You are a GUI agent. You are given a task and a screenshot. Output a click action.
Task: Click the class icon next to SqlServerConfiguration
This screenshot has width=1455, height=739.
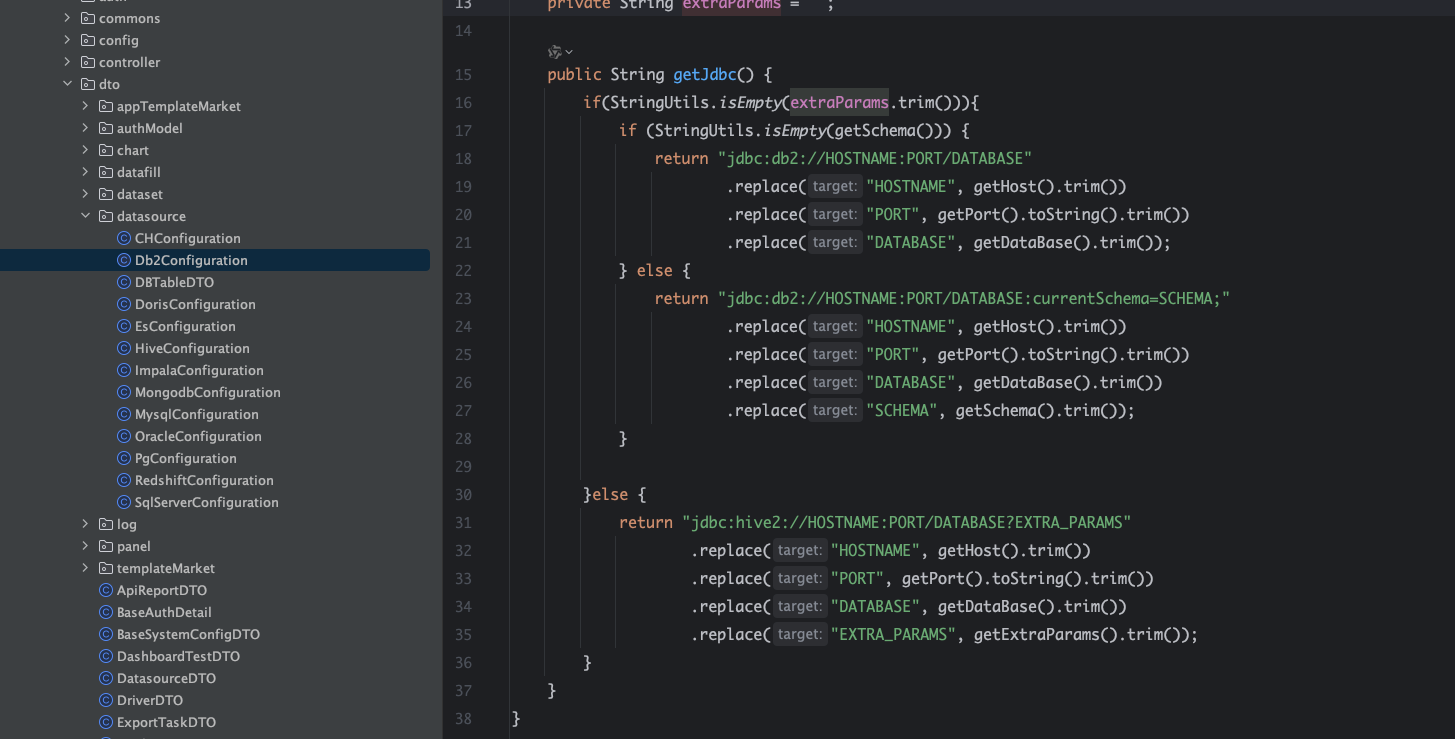124,502
